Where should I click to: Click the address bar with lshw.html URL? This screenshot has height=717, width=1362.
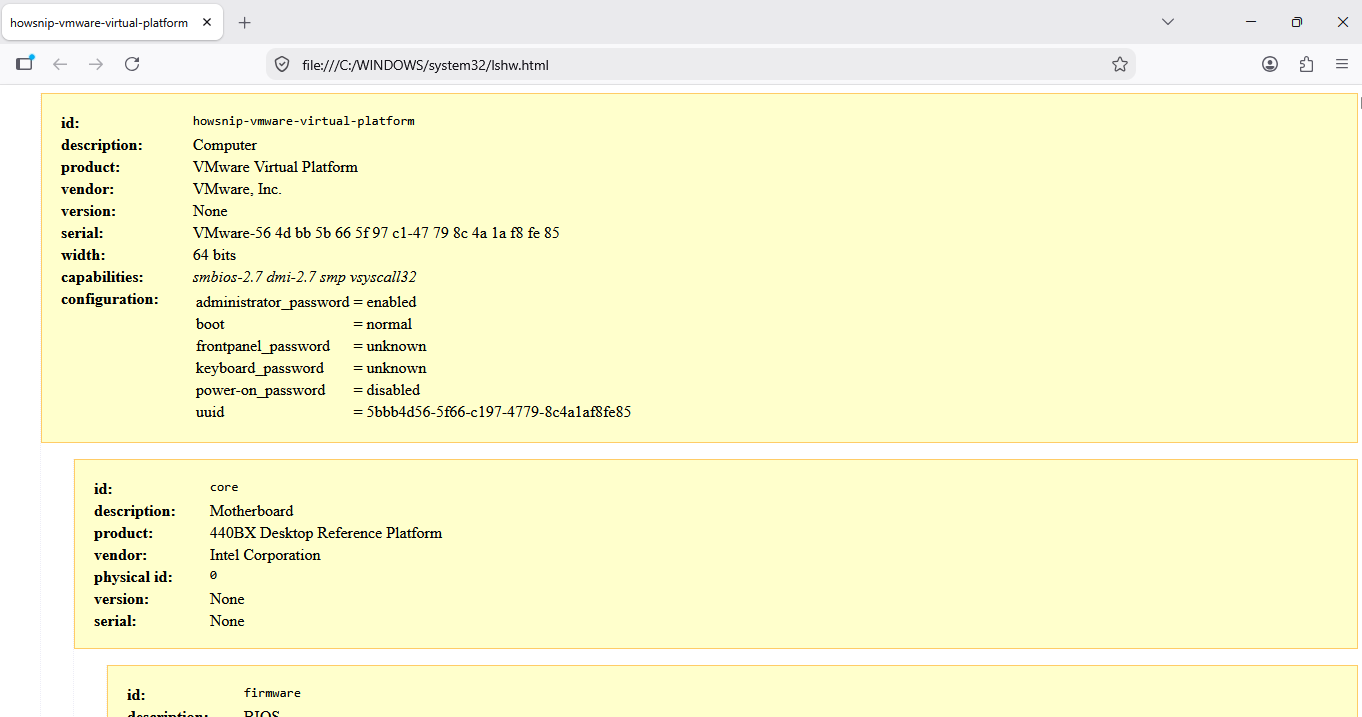click(700, 65)
